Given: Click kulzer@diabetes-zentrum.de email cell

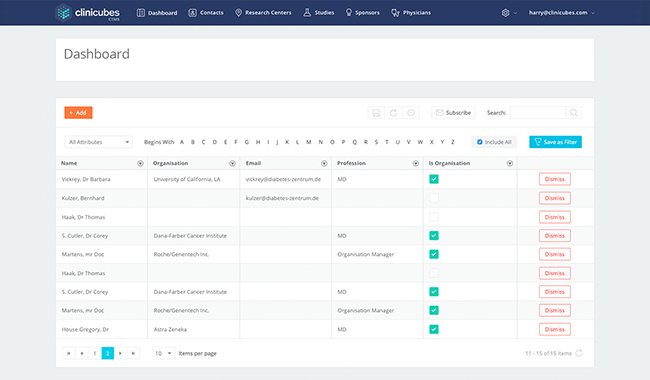Looking at the screenshot, I should pos(282,198).
